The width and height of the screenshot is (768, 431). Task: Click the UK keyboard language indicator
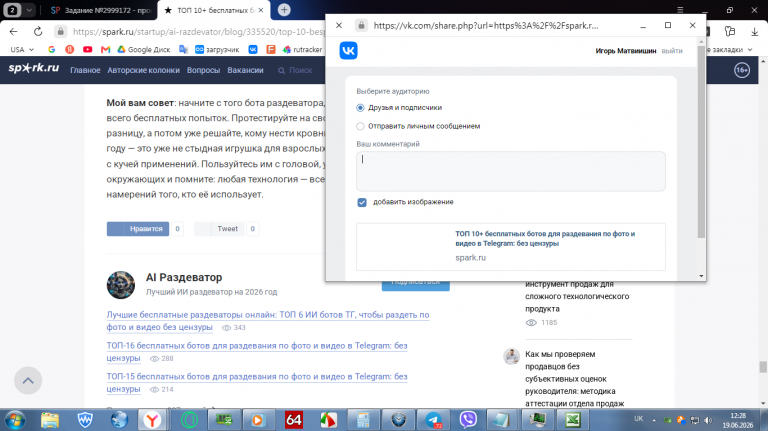pos(638,419)
